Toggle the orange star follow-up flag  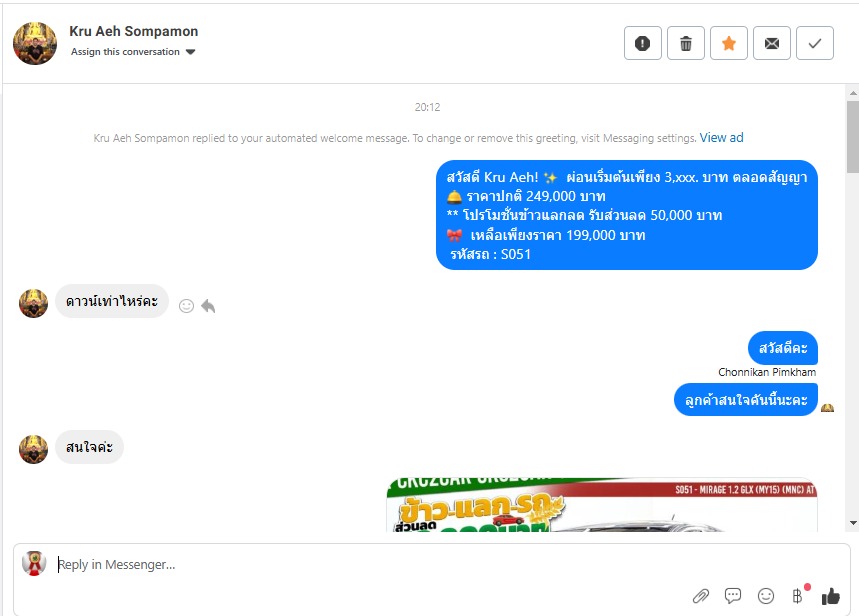pyautogui.click(x=729, y=43)
